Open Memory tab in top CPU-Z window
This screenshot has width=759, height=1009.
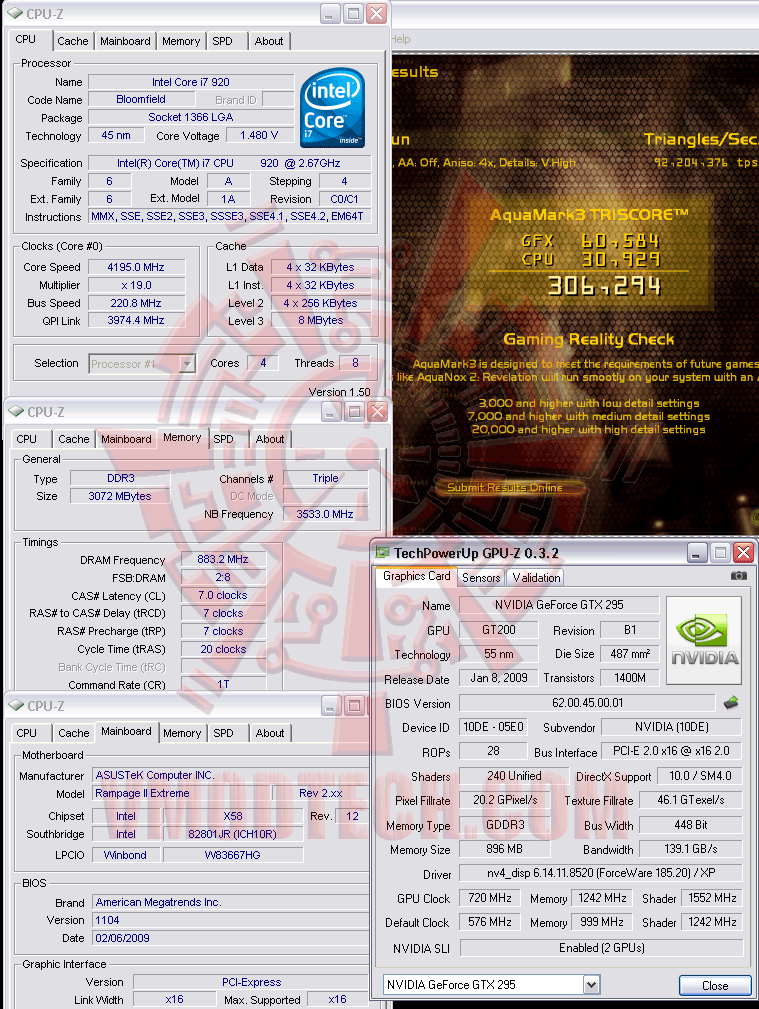(x=181, y=41)
